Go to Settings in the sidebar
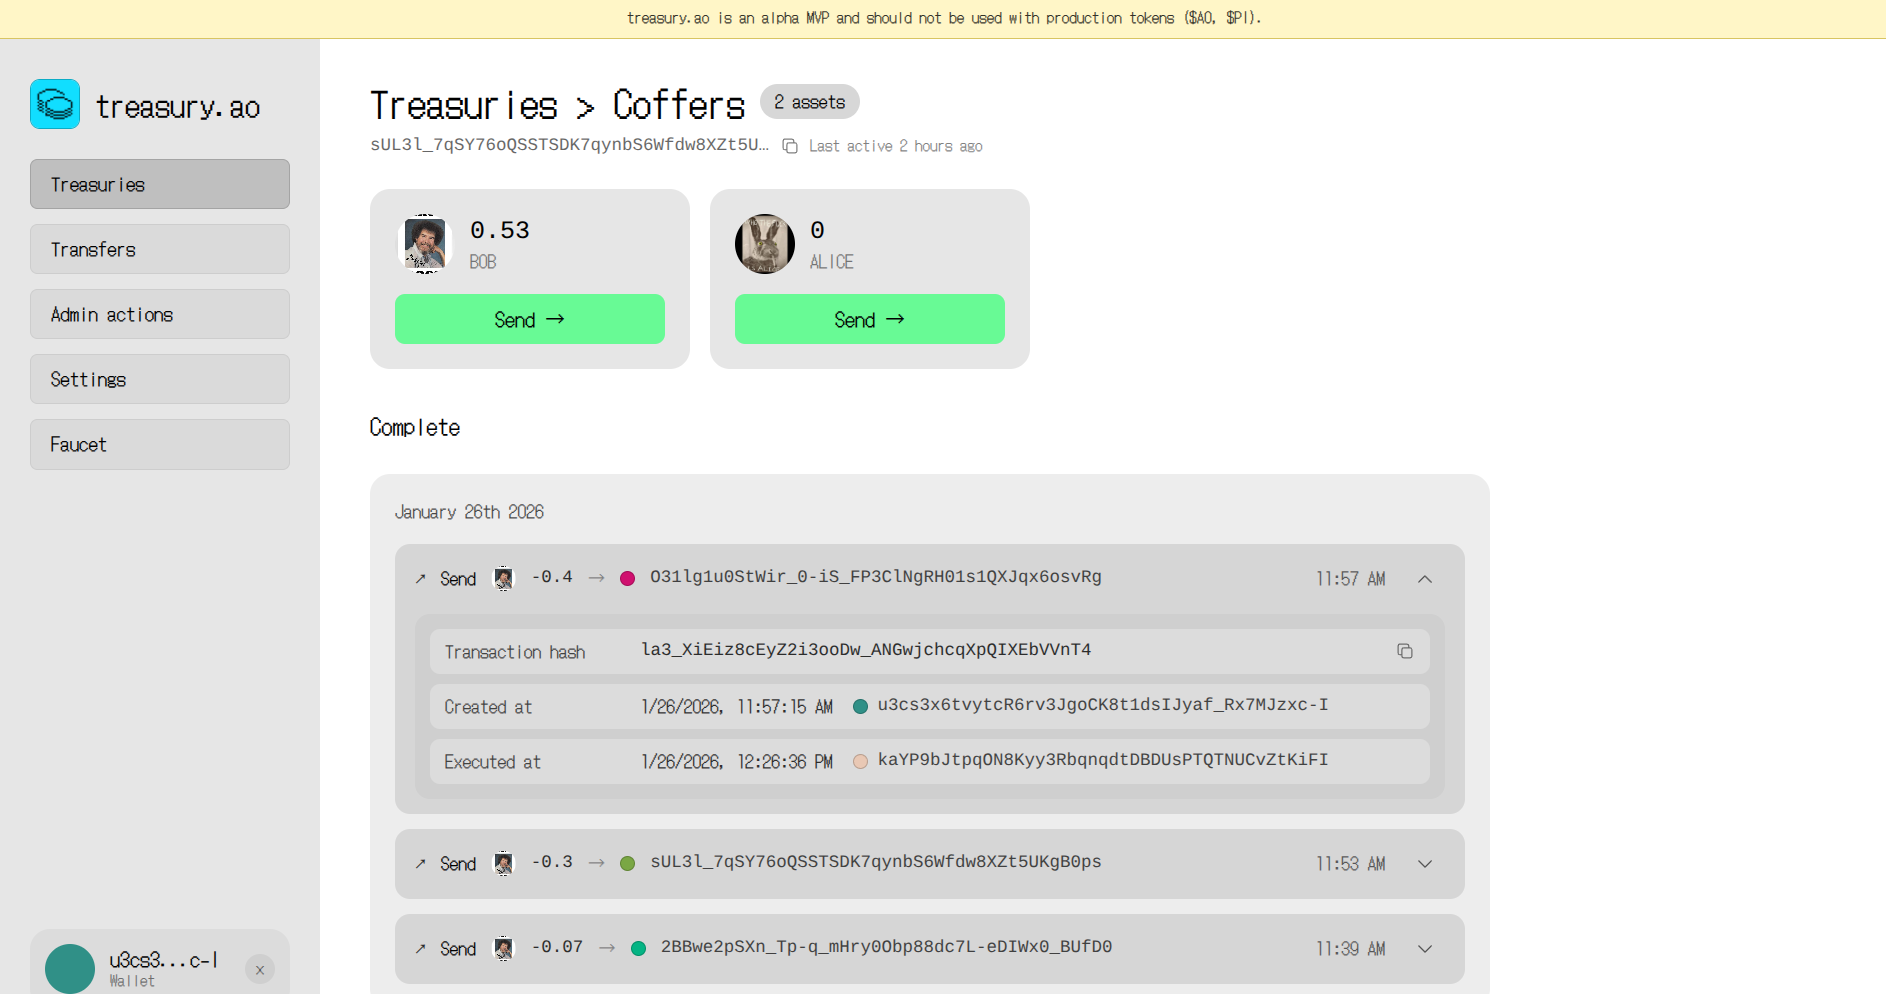 pyautogui.click(x=160, y=379)
